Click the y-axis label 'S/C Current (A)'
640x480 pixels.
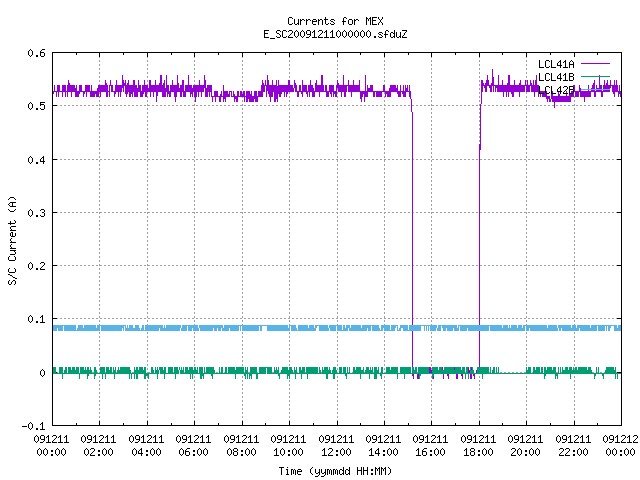pyautogui.click(x=13, y=240)
